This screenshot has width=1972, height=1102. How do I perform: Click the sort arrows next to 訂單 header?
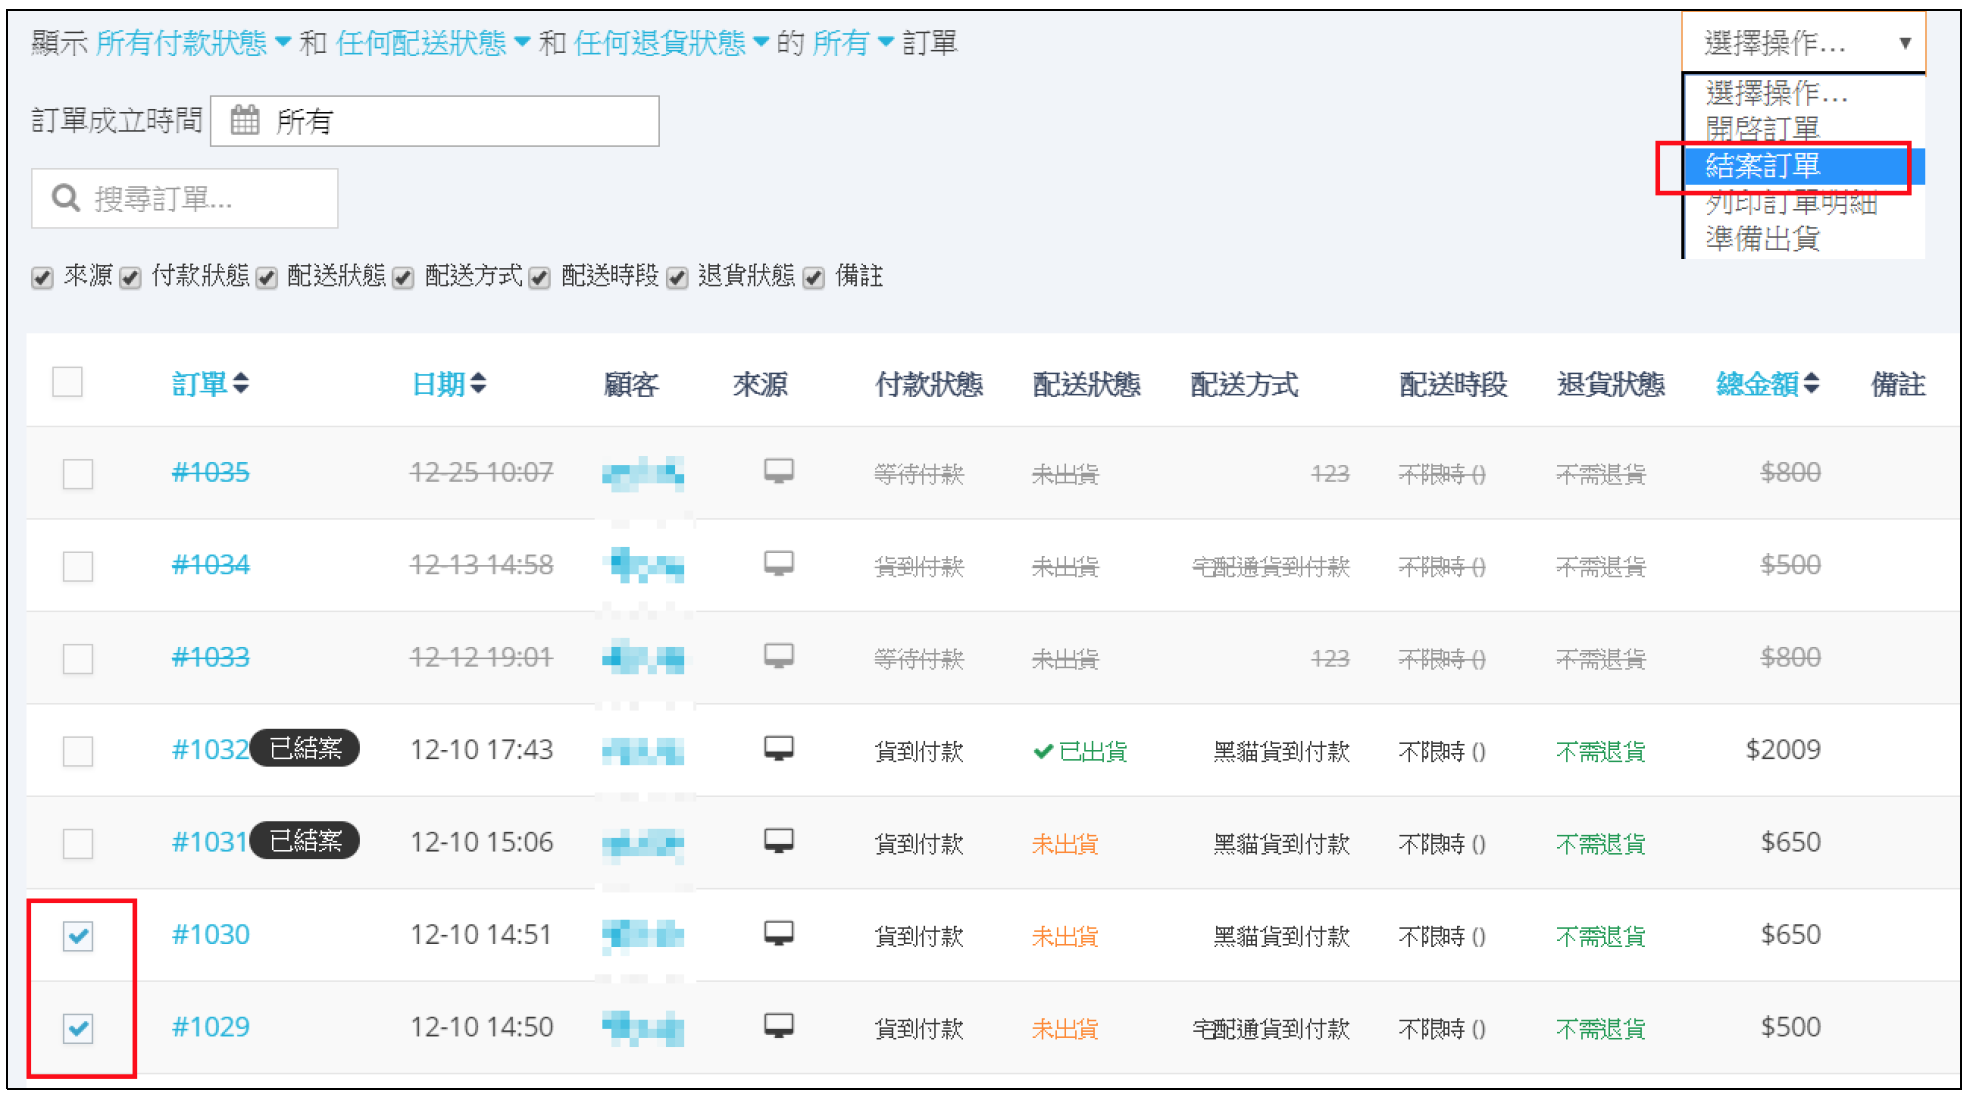tap(240, 383)
